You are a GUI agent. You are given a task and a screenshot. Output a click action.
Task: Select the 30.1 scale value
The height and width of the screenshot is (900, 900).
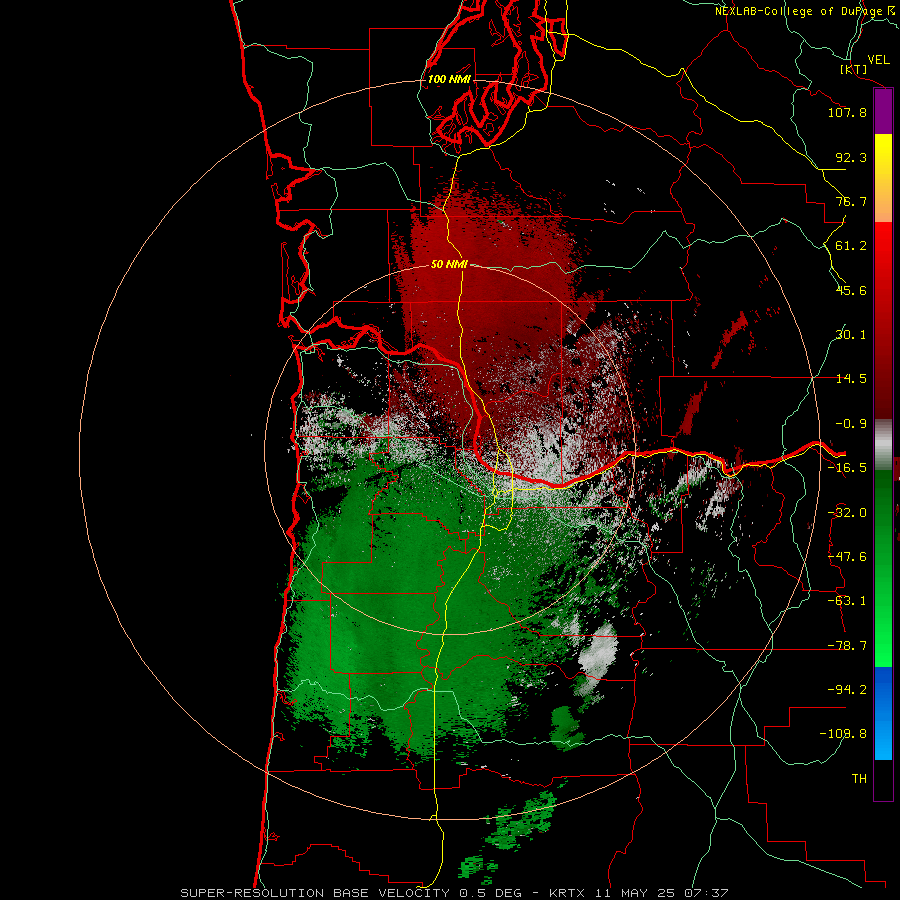pos(851,335)
